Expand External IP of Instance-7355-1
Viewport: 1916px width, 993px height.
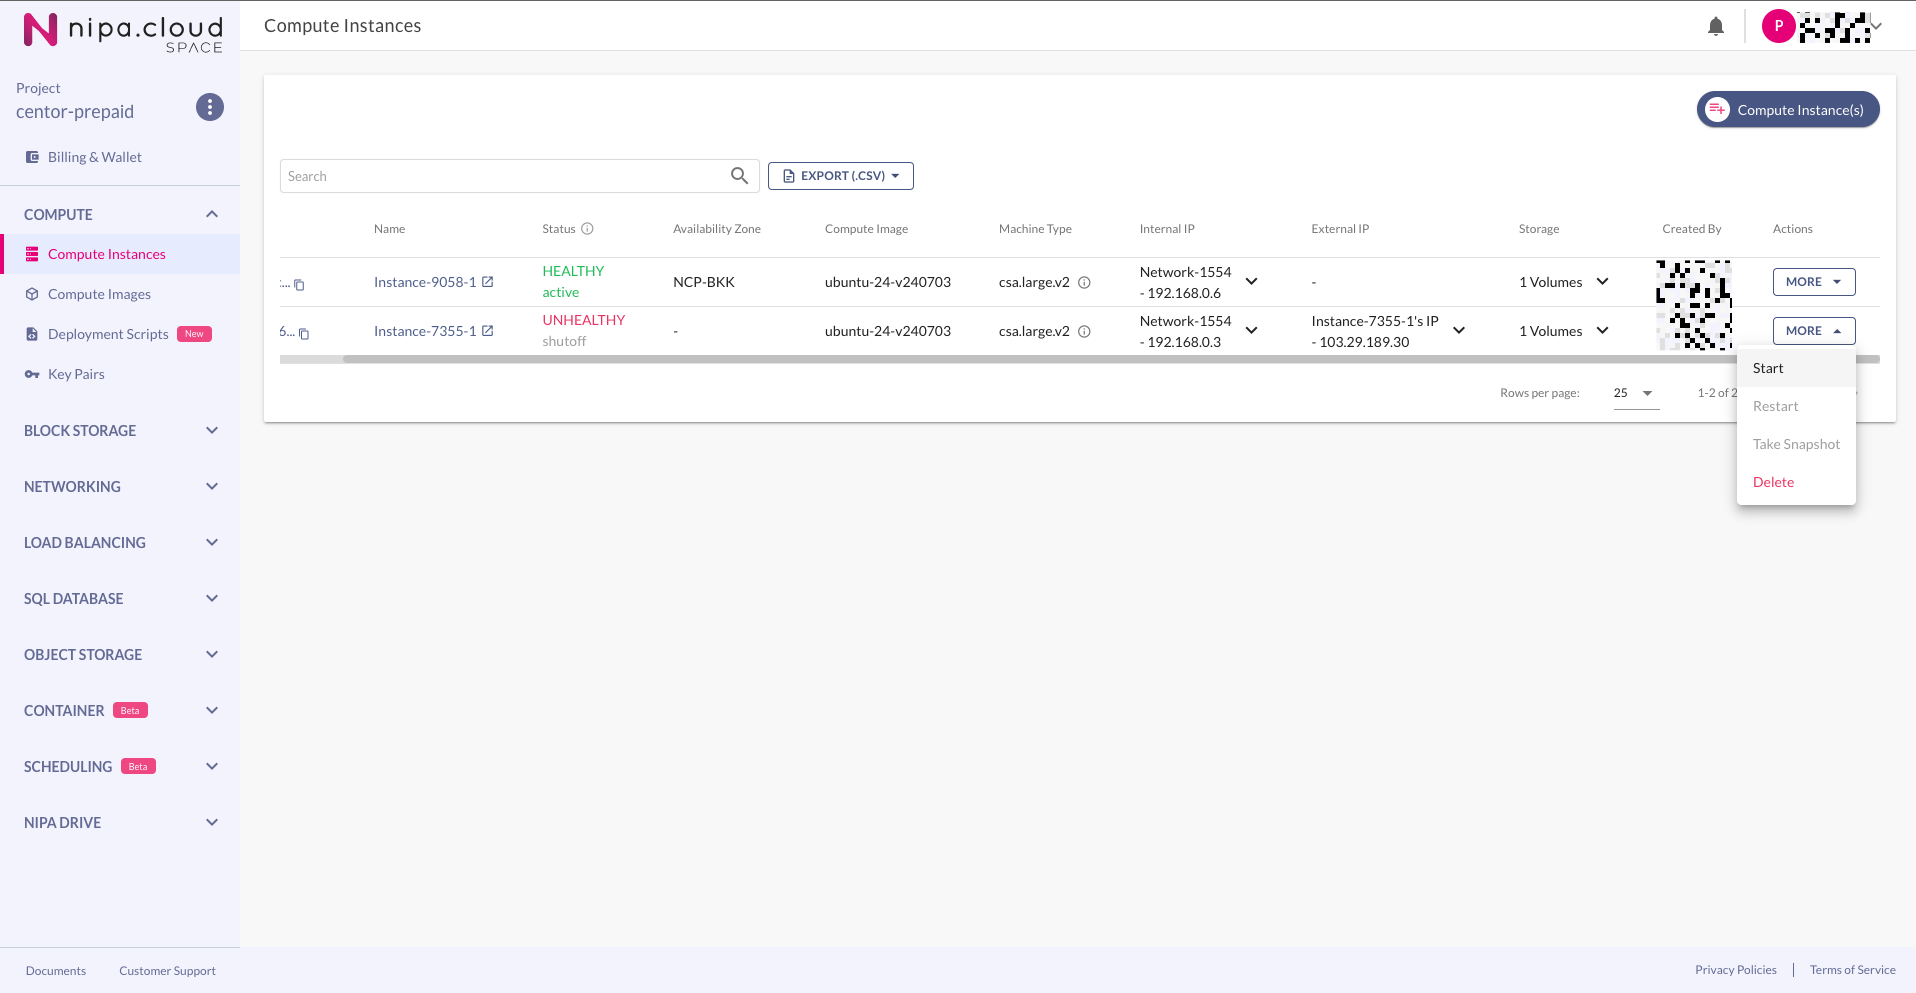pyautogui.click(x=1459, y=331)
